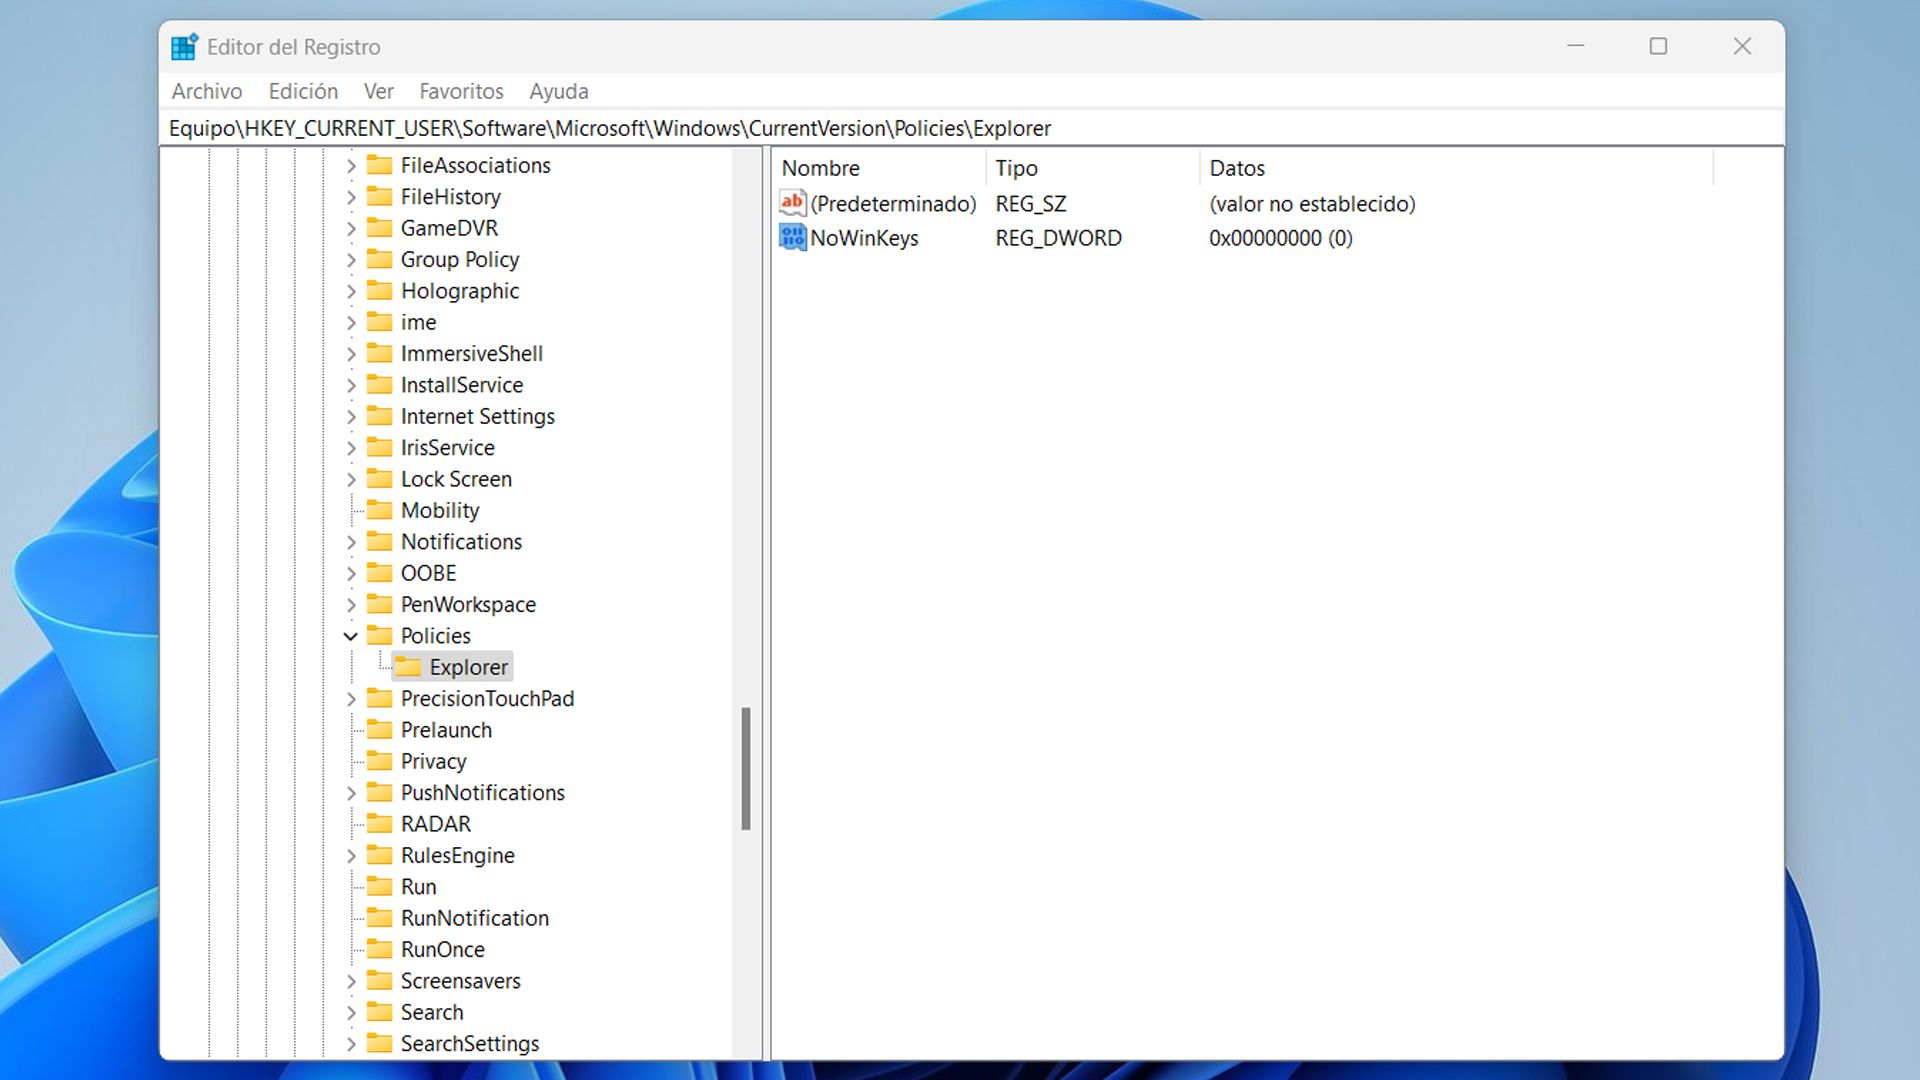
Task: Click the Registry Editor icon in the title bar
Action: point(184,45)
